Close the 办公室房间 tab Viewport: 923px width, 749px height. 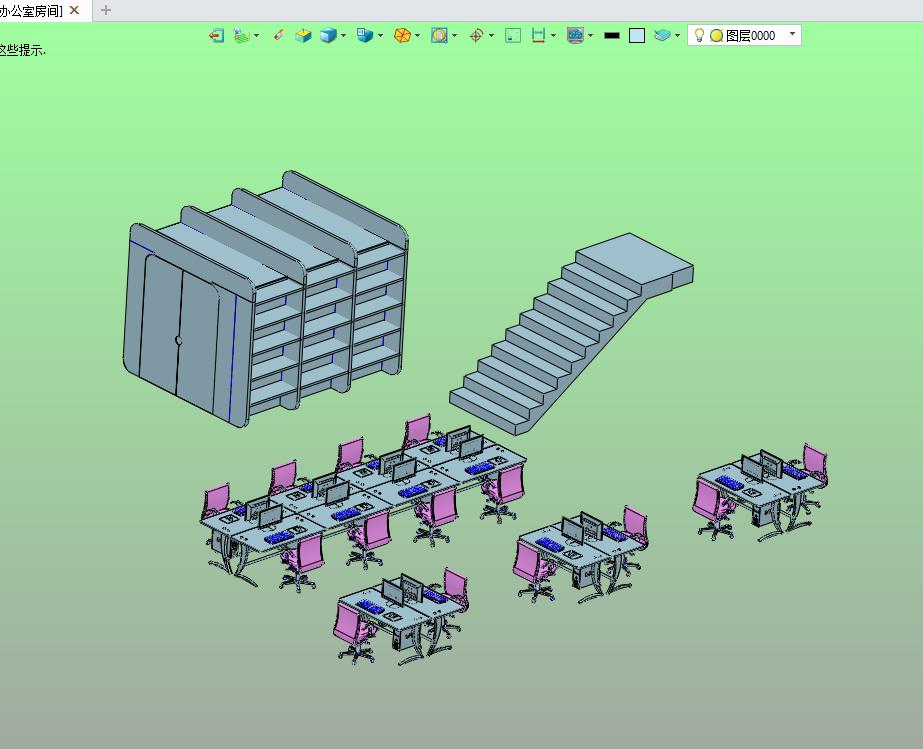[74, 11]
